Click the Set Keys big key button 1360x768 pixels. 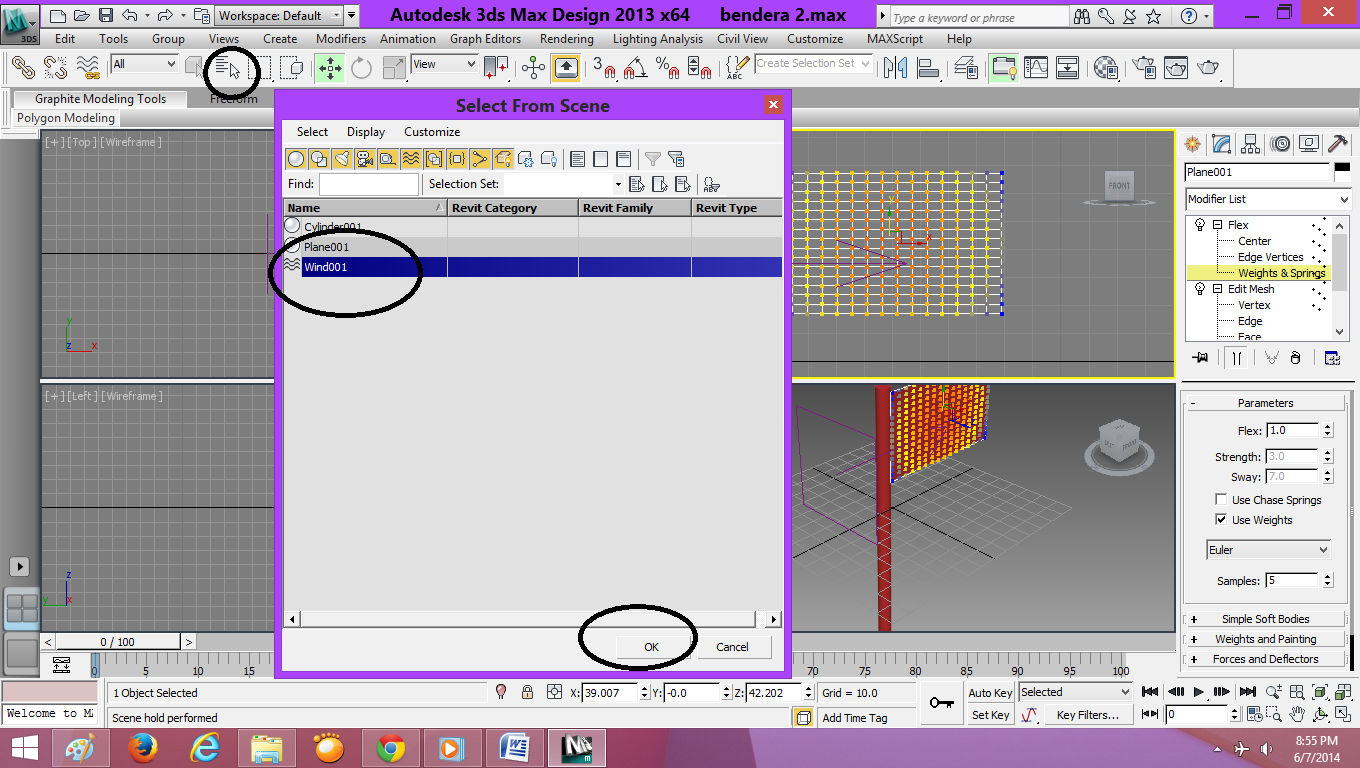pos(941,703)
